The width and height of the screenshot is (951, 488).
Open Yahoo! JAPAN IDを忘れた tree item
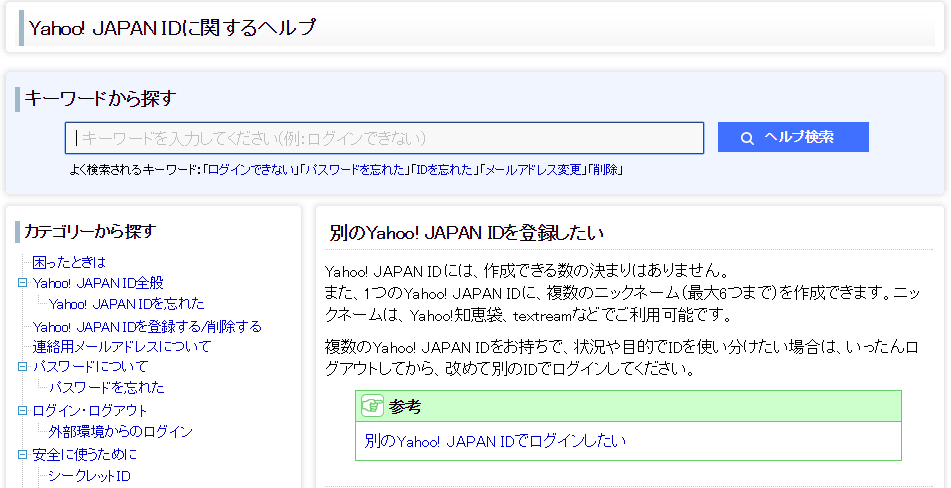coord(127,304)
